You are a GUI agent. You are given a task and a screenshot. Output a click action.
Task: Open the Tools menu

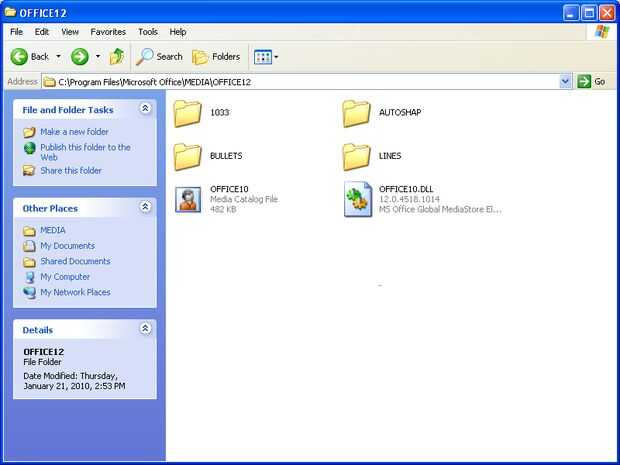point(148,32)
